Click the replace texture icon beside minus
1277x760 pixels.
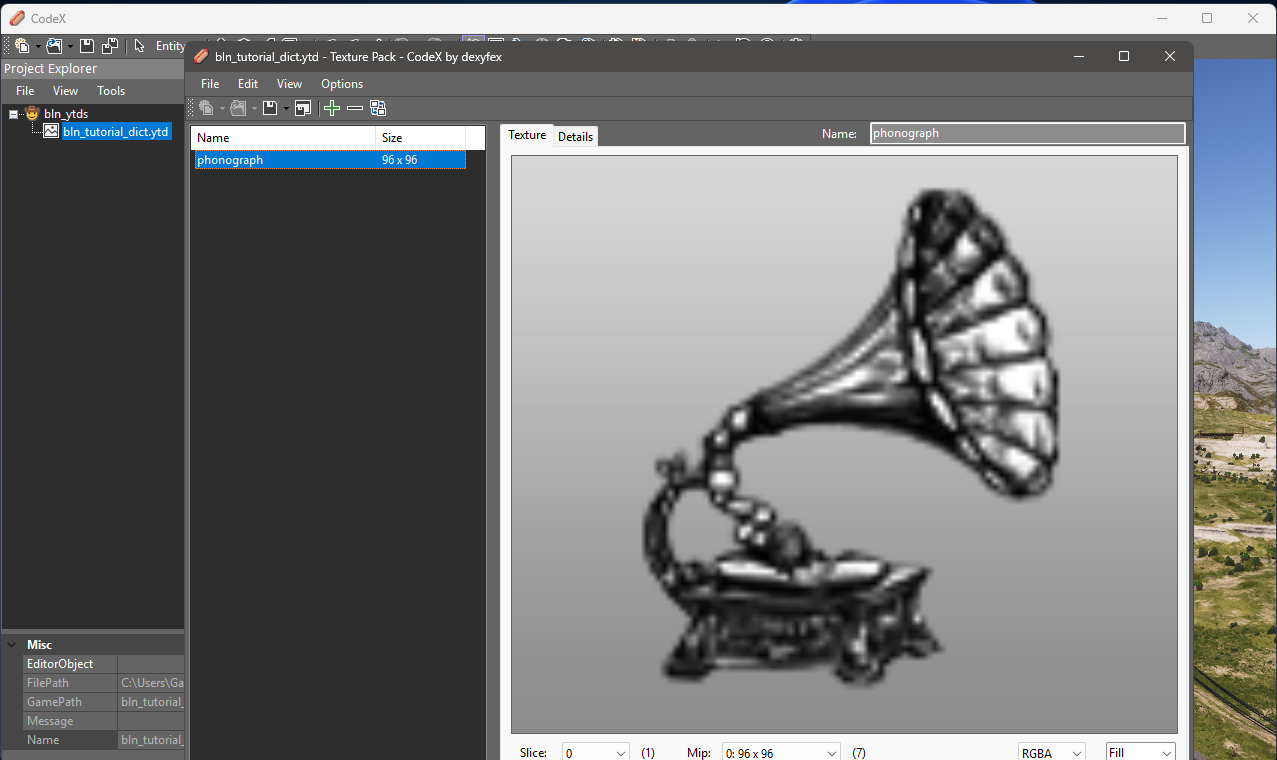[x=378, y=108]
